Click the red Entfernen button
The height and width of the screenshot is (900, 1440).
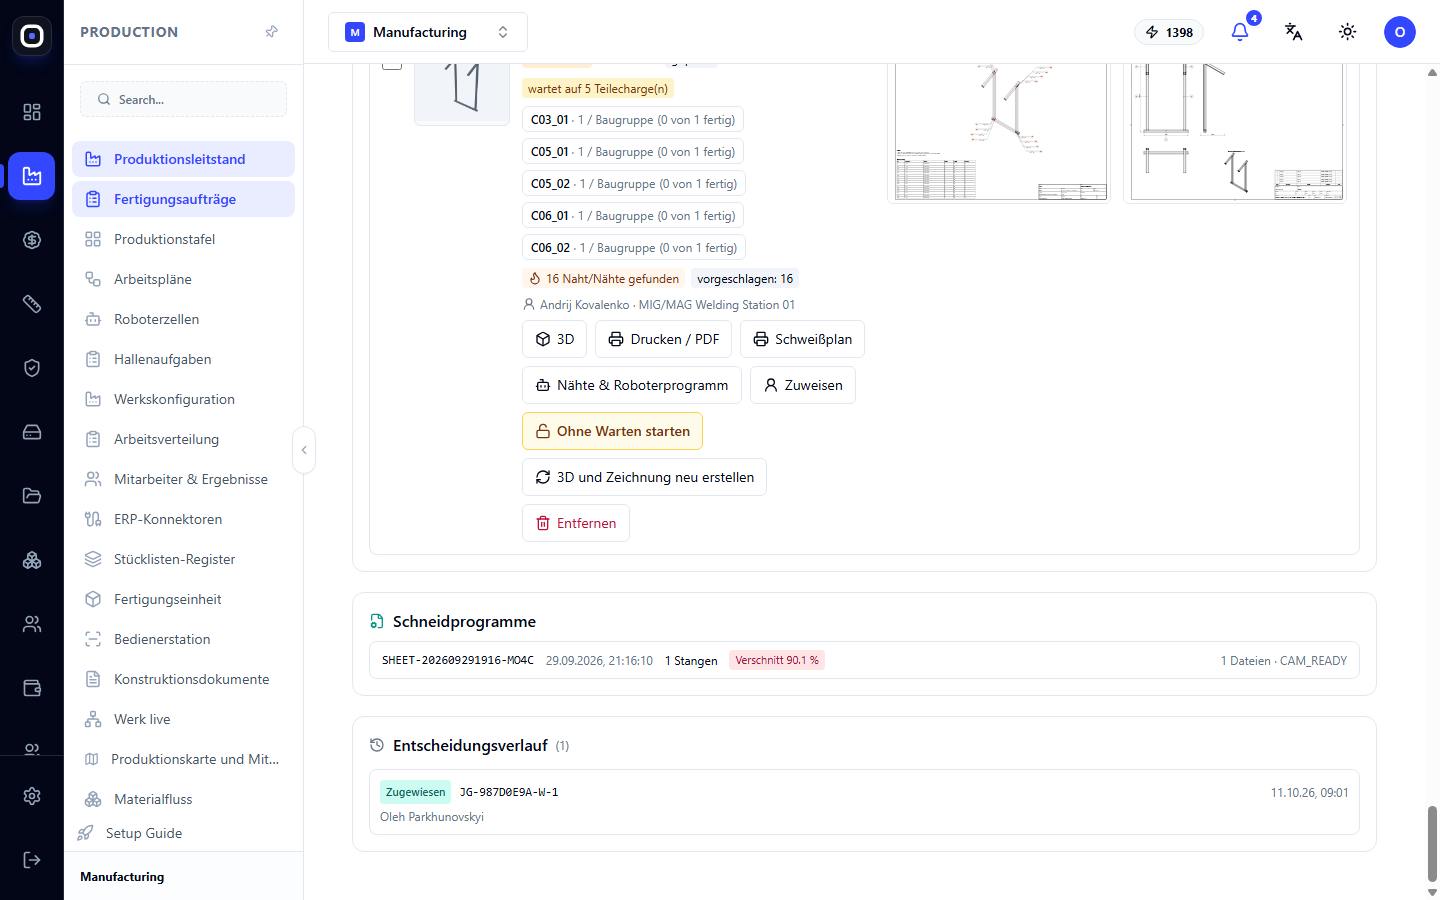click(576, 523)
